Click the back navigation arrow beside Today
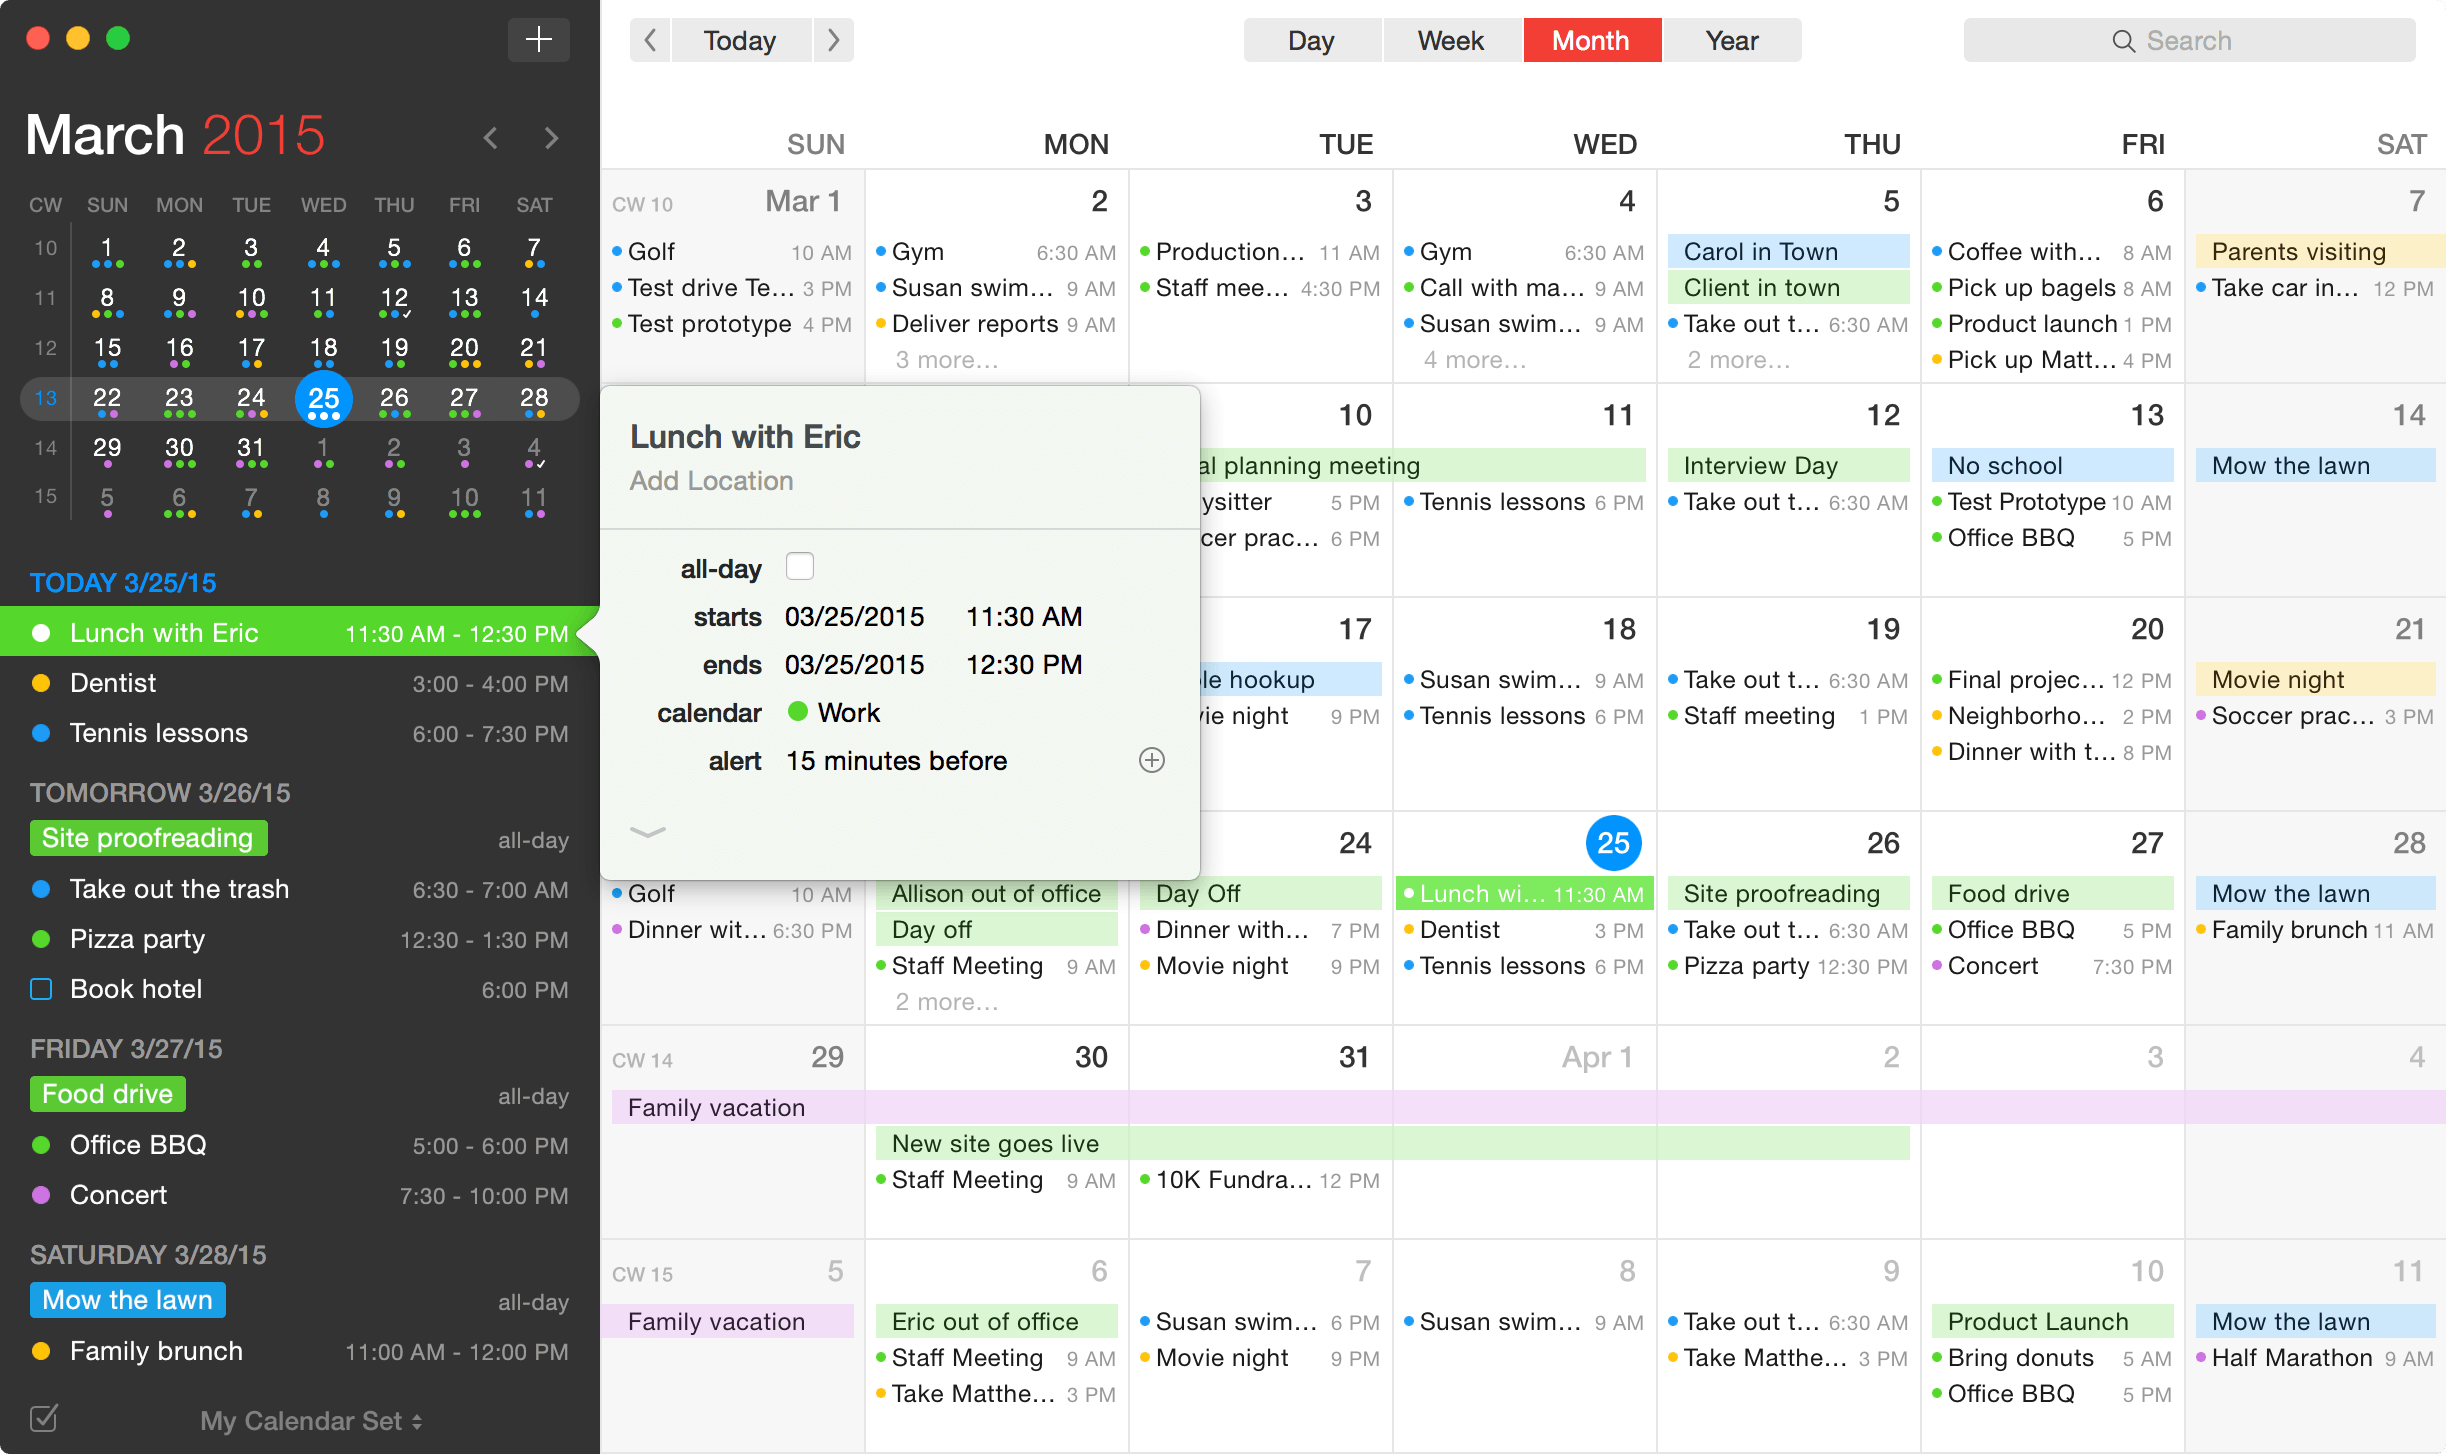 (650, 40)
